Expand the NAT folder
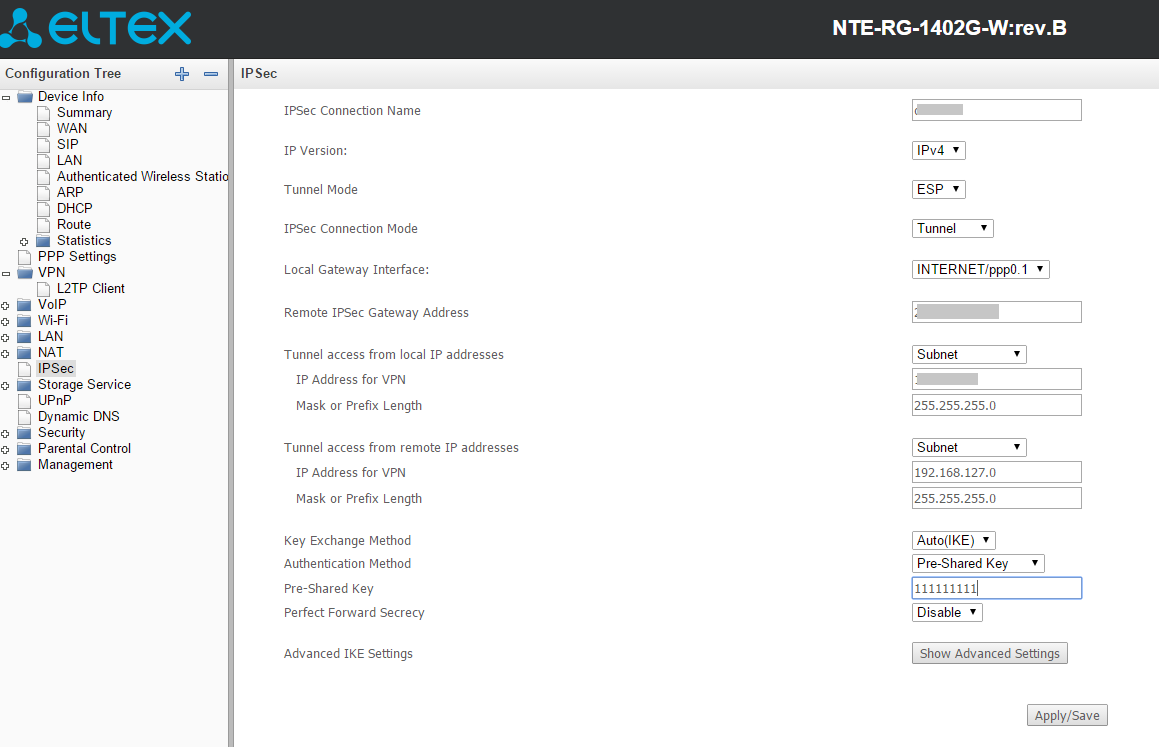This screenshot has height=747, width=1159. [6, 353]
